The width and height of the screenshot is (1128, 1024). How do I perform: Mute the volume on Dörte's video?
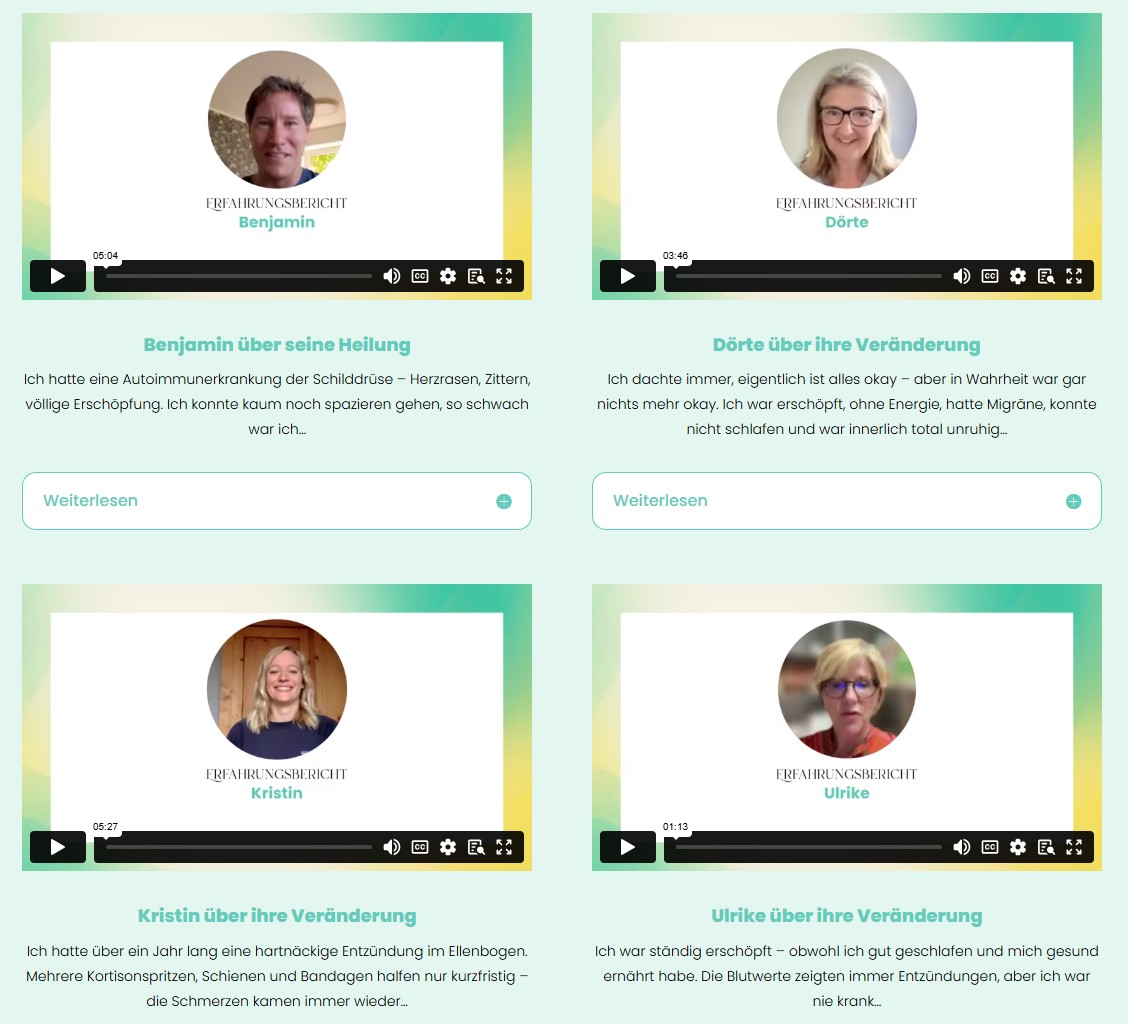click(962, 276)
